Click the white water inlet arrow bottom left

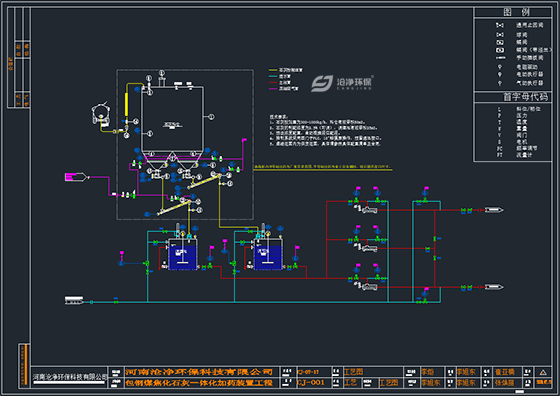pyautogui.click(x=75, y=301)
